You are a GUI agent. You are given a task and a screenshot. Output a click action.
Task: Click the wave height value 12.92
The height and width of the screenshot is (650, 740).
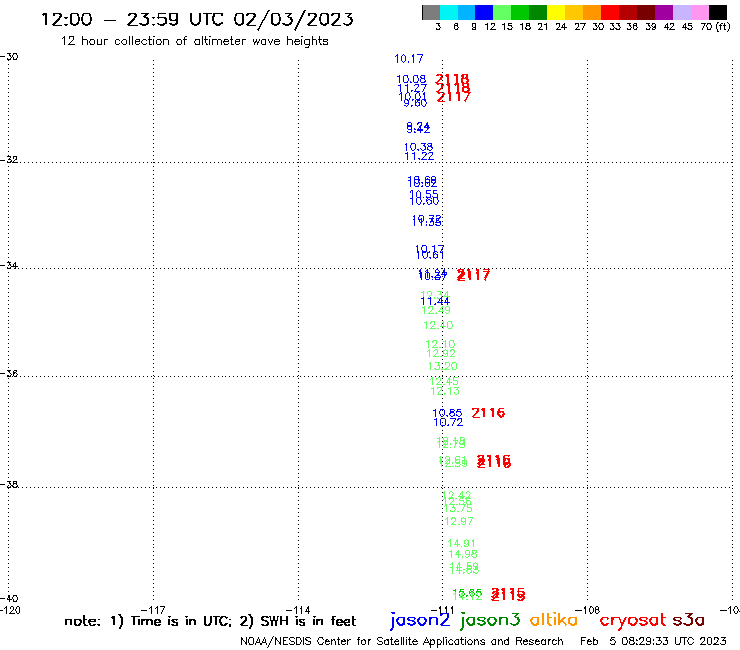pos(441,353)
